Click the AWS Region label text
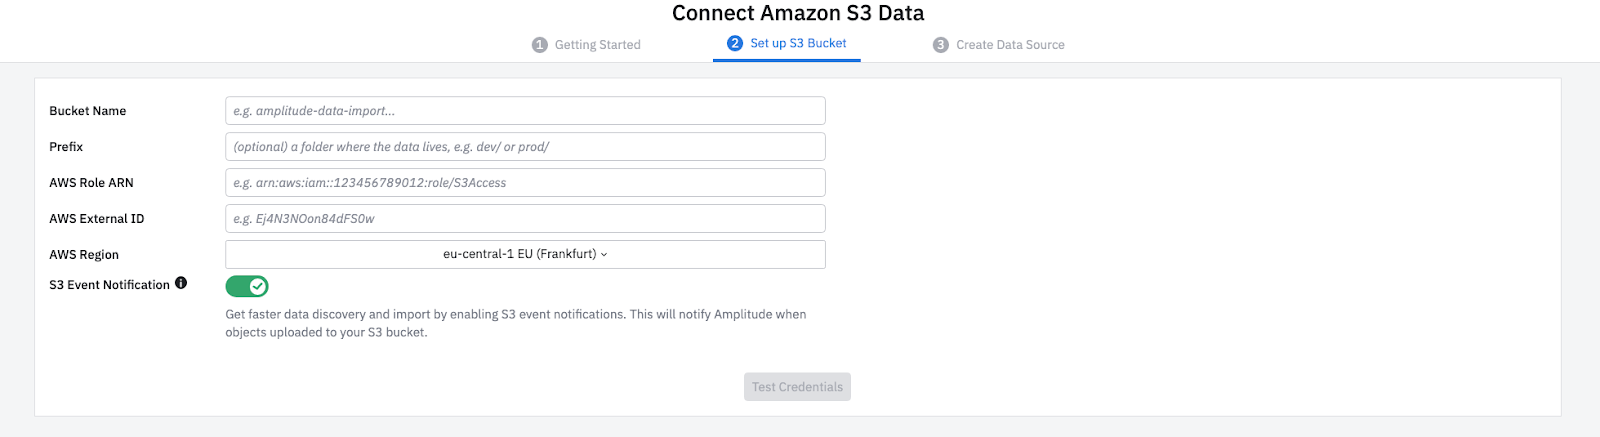 84,255
